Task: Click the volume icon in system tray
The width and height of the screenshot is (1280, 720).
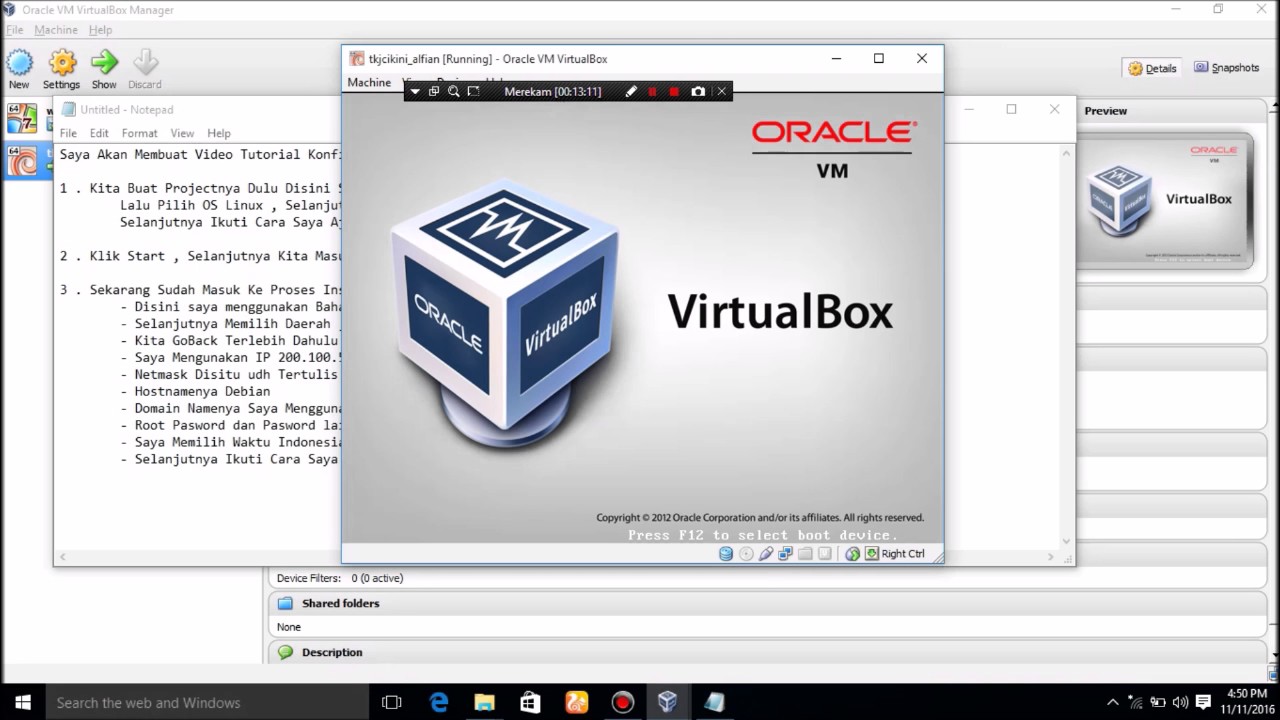Action: pyautogui.click(x=1180, y=702)
